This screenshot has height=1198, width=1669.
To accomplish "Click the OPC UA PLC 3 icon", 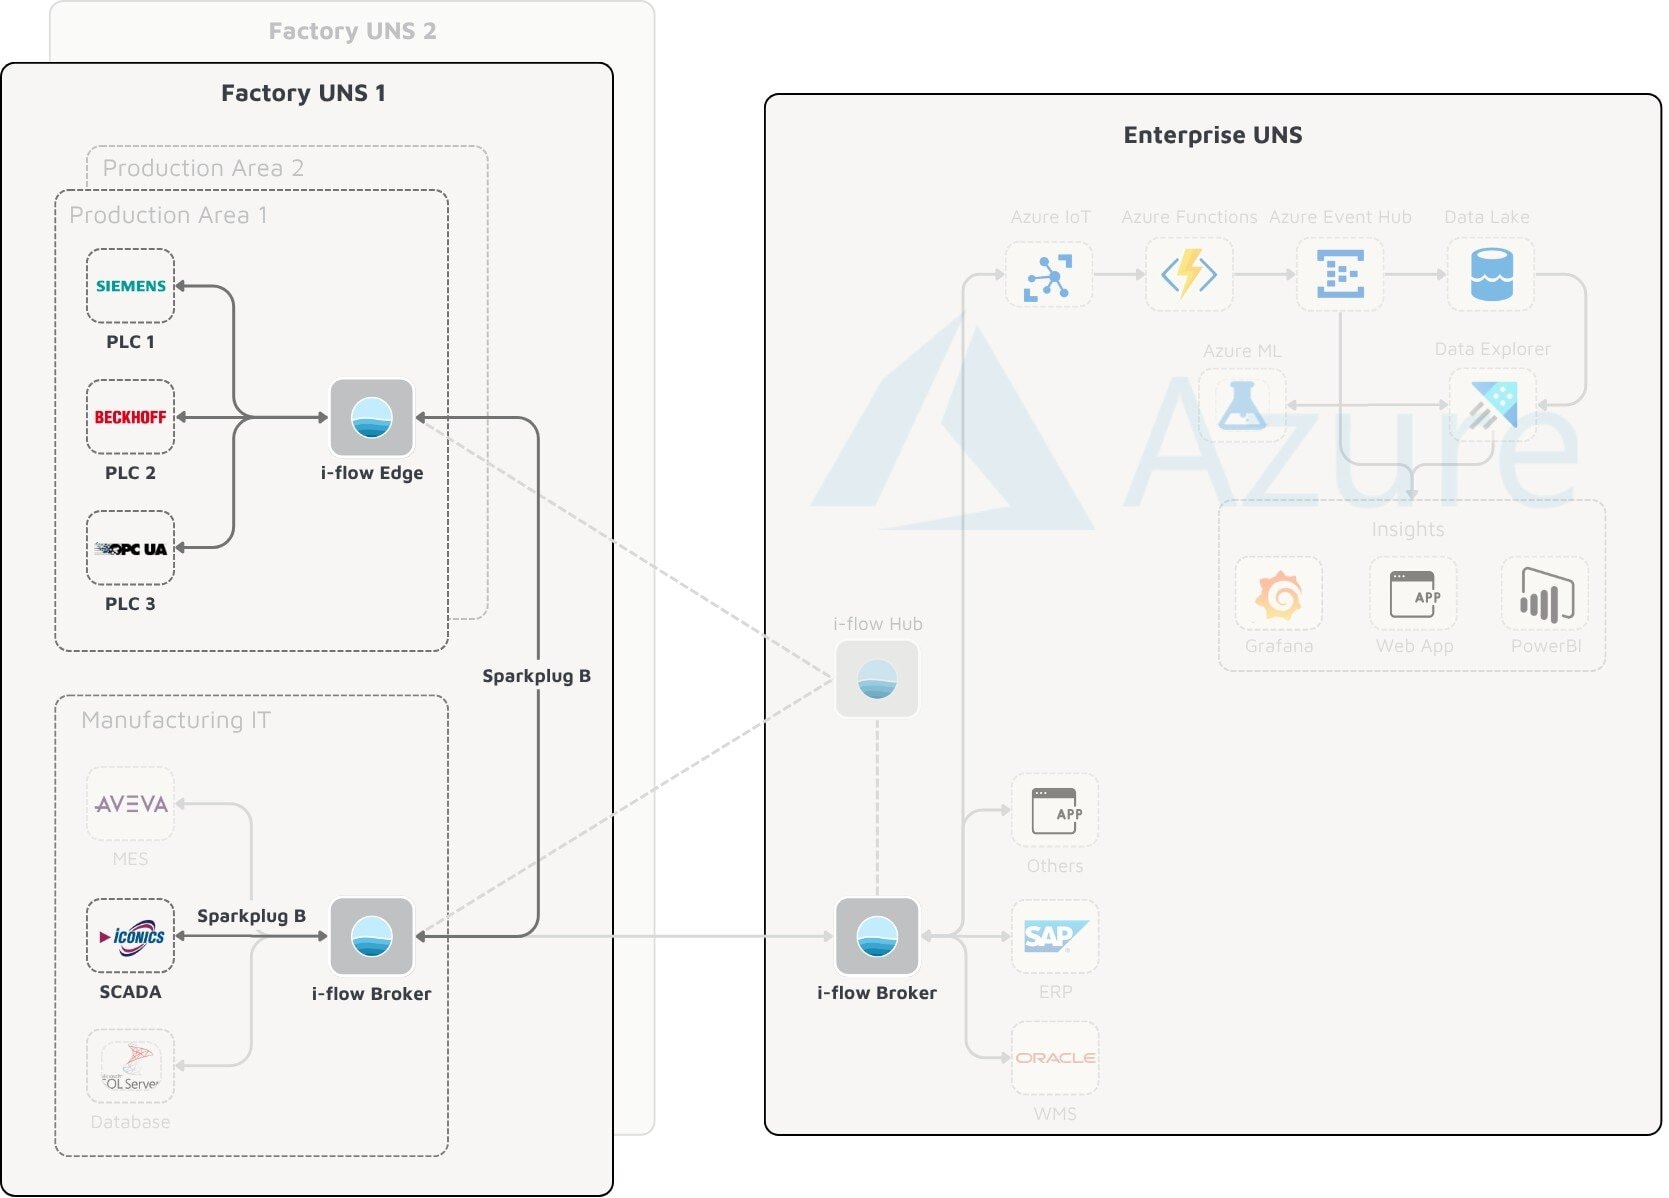I will (x=131, y=548).
